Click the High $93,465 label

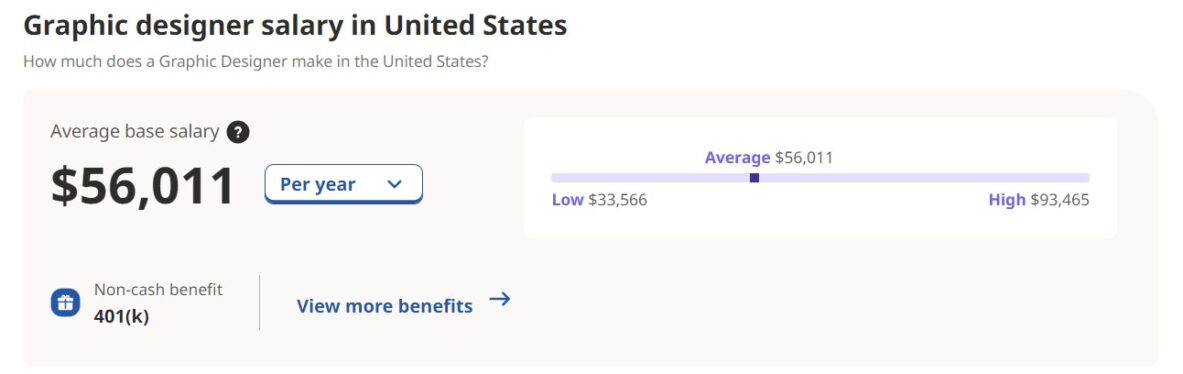(1039, 201)
